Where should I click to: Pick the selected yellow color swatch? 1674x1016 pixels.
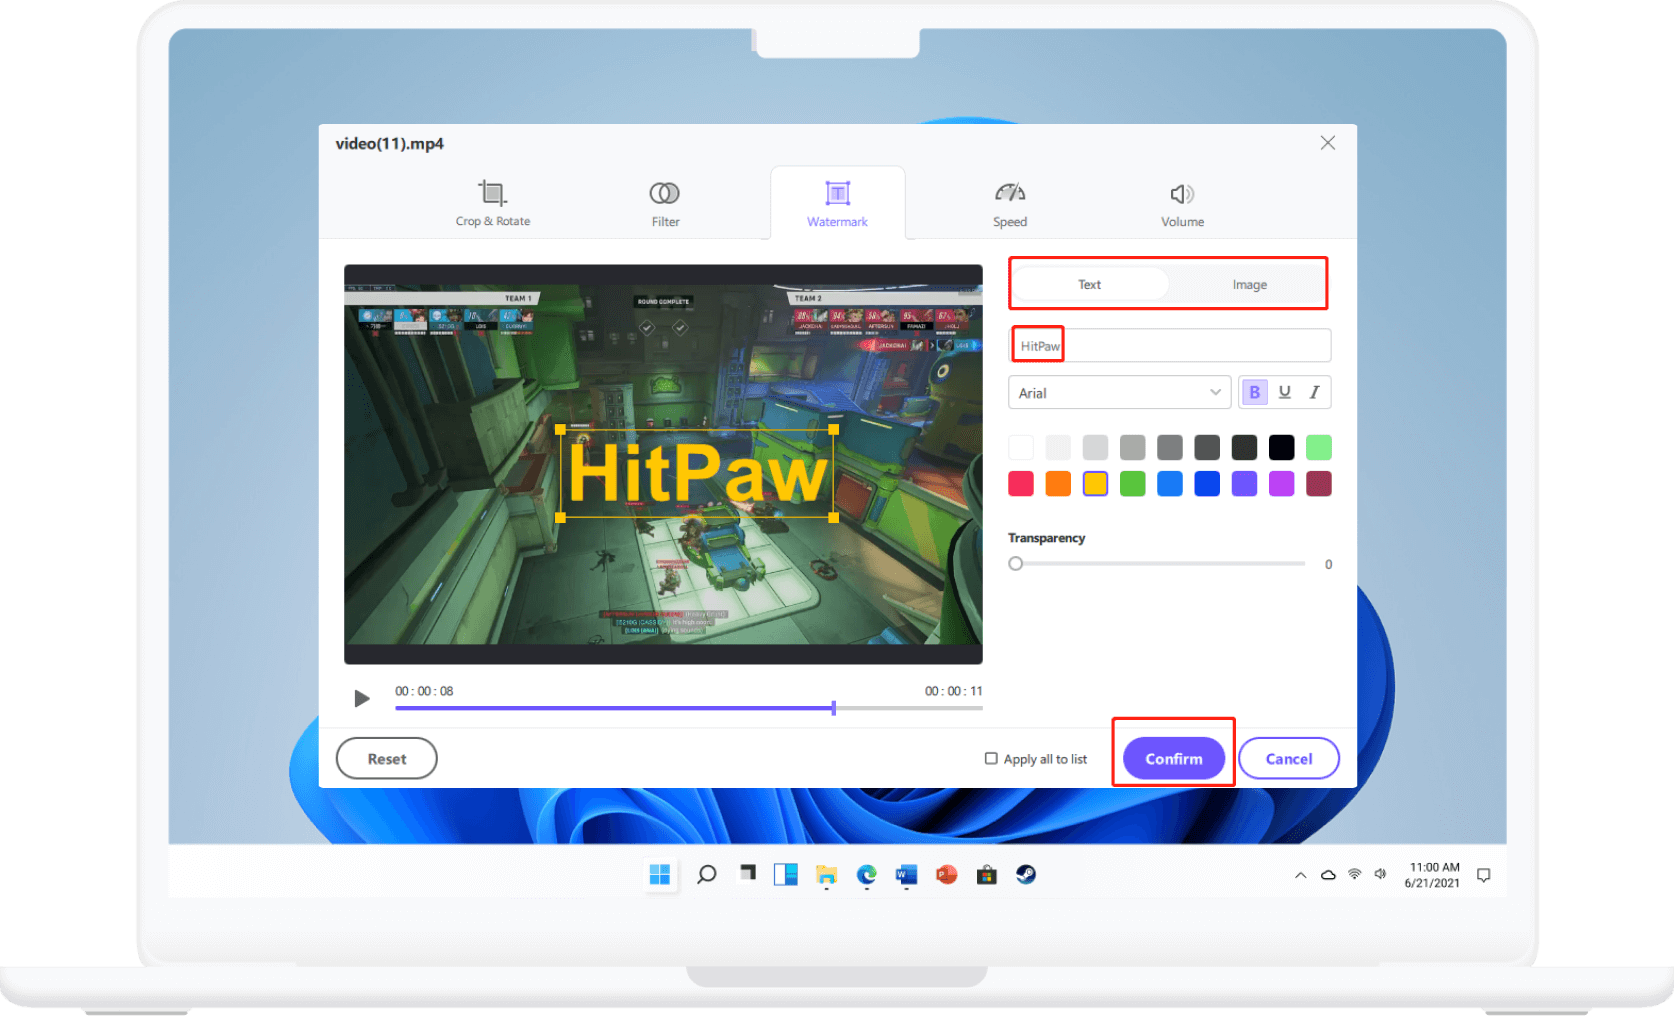tap(1095, 484)
